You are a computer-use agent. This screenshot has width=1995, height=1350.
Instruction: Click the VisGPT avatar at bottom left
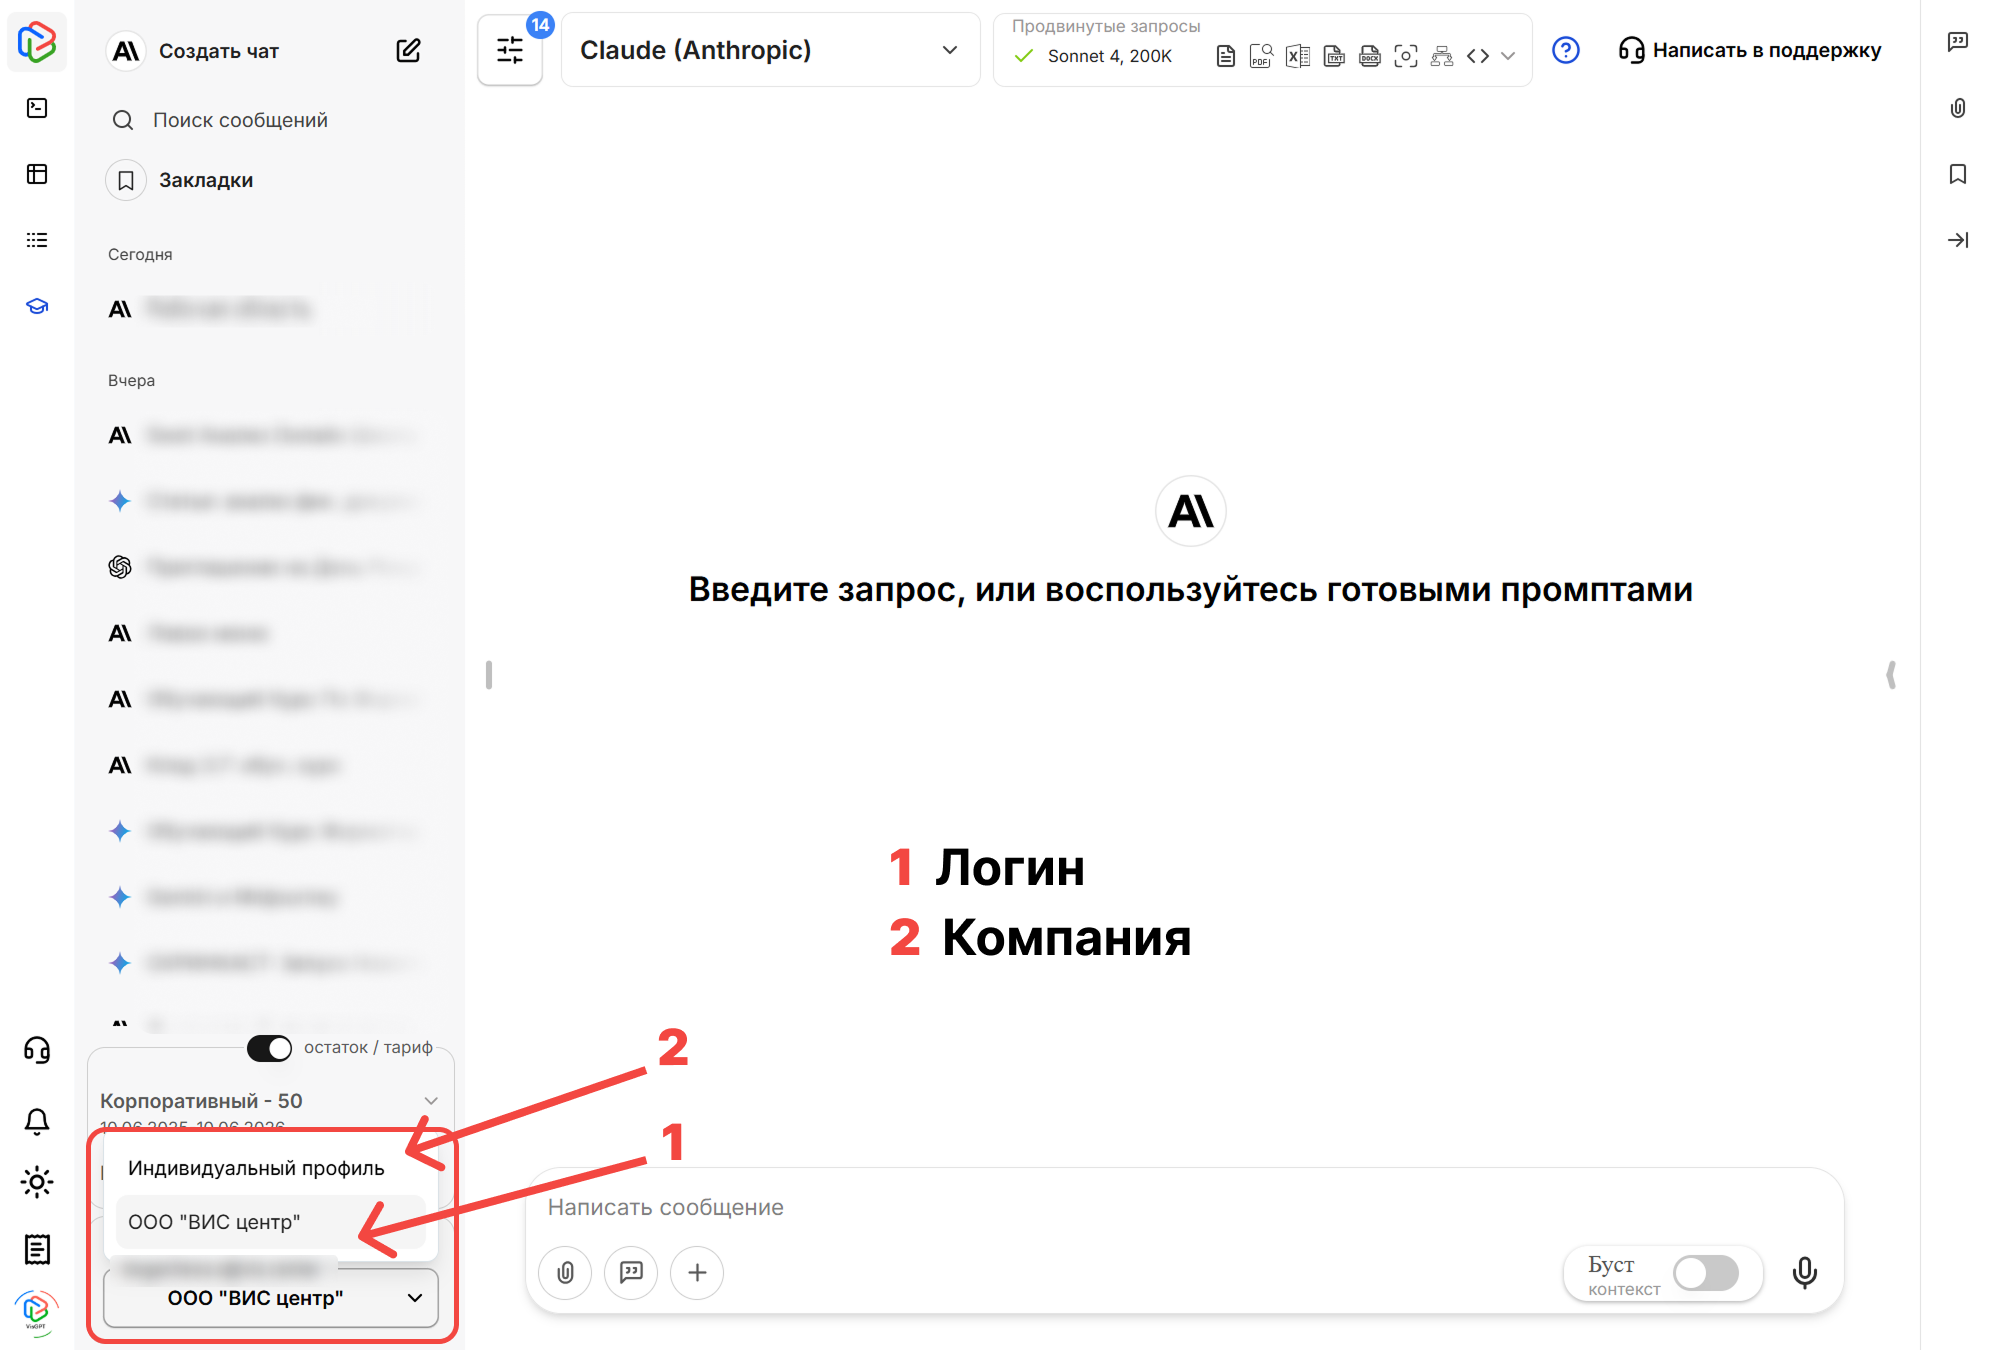click(x=37, y=1311)
